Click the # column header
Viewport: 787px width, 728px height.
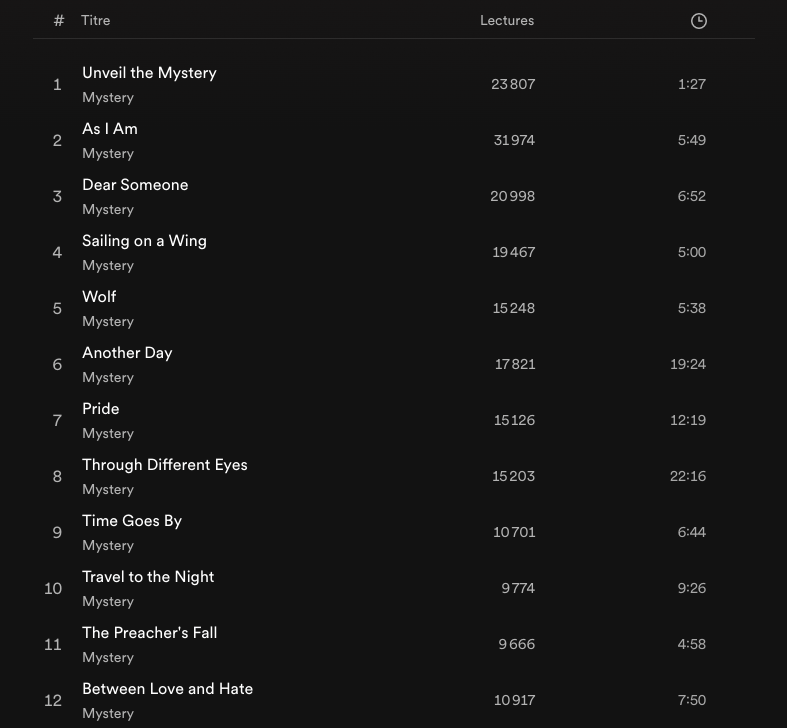click(59, 21)
